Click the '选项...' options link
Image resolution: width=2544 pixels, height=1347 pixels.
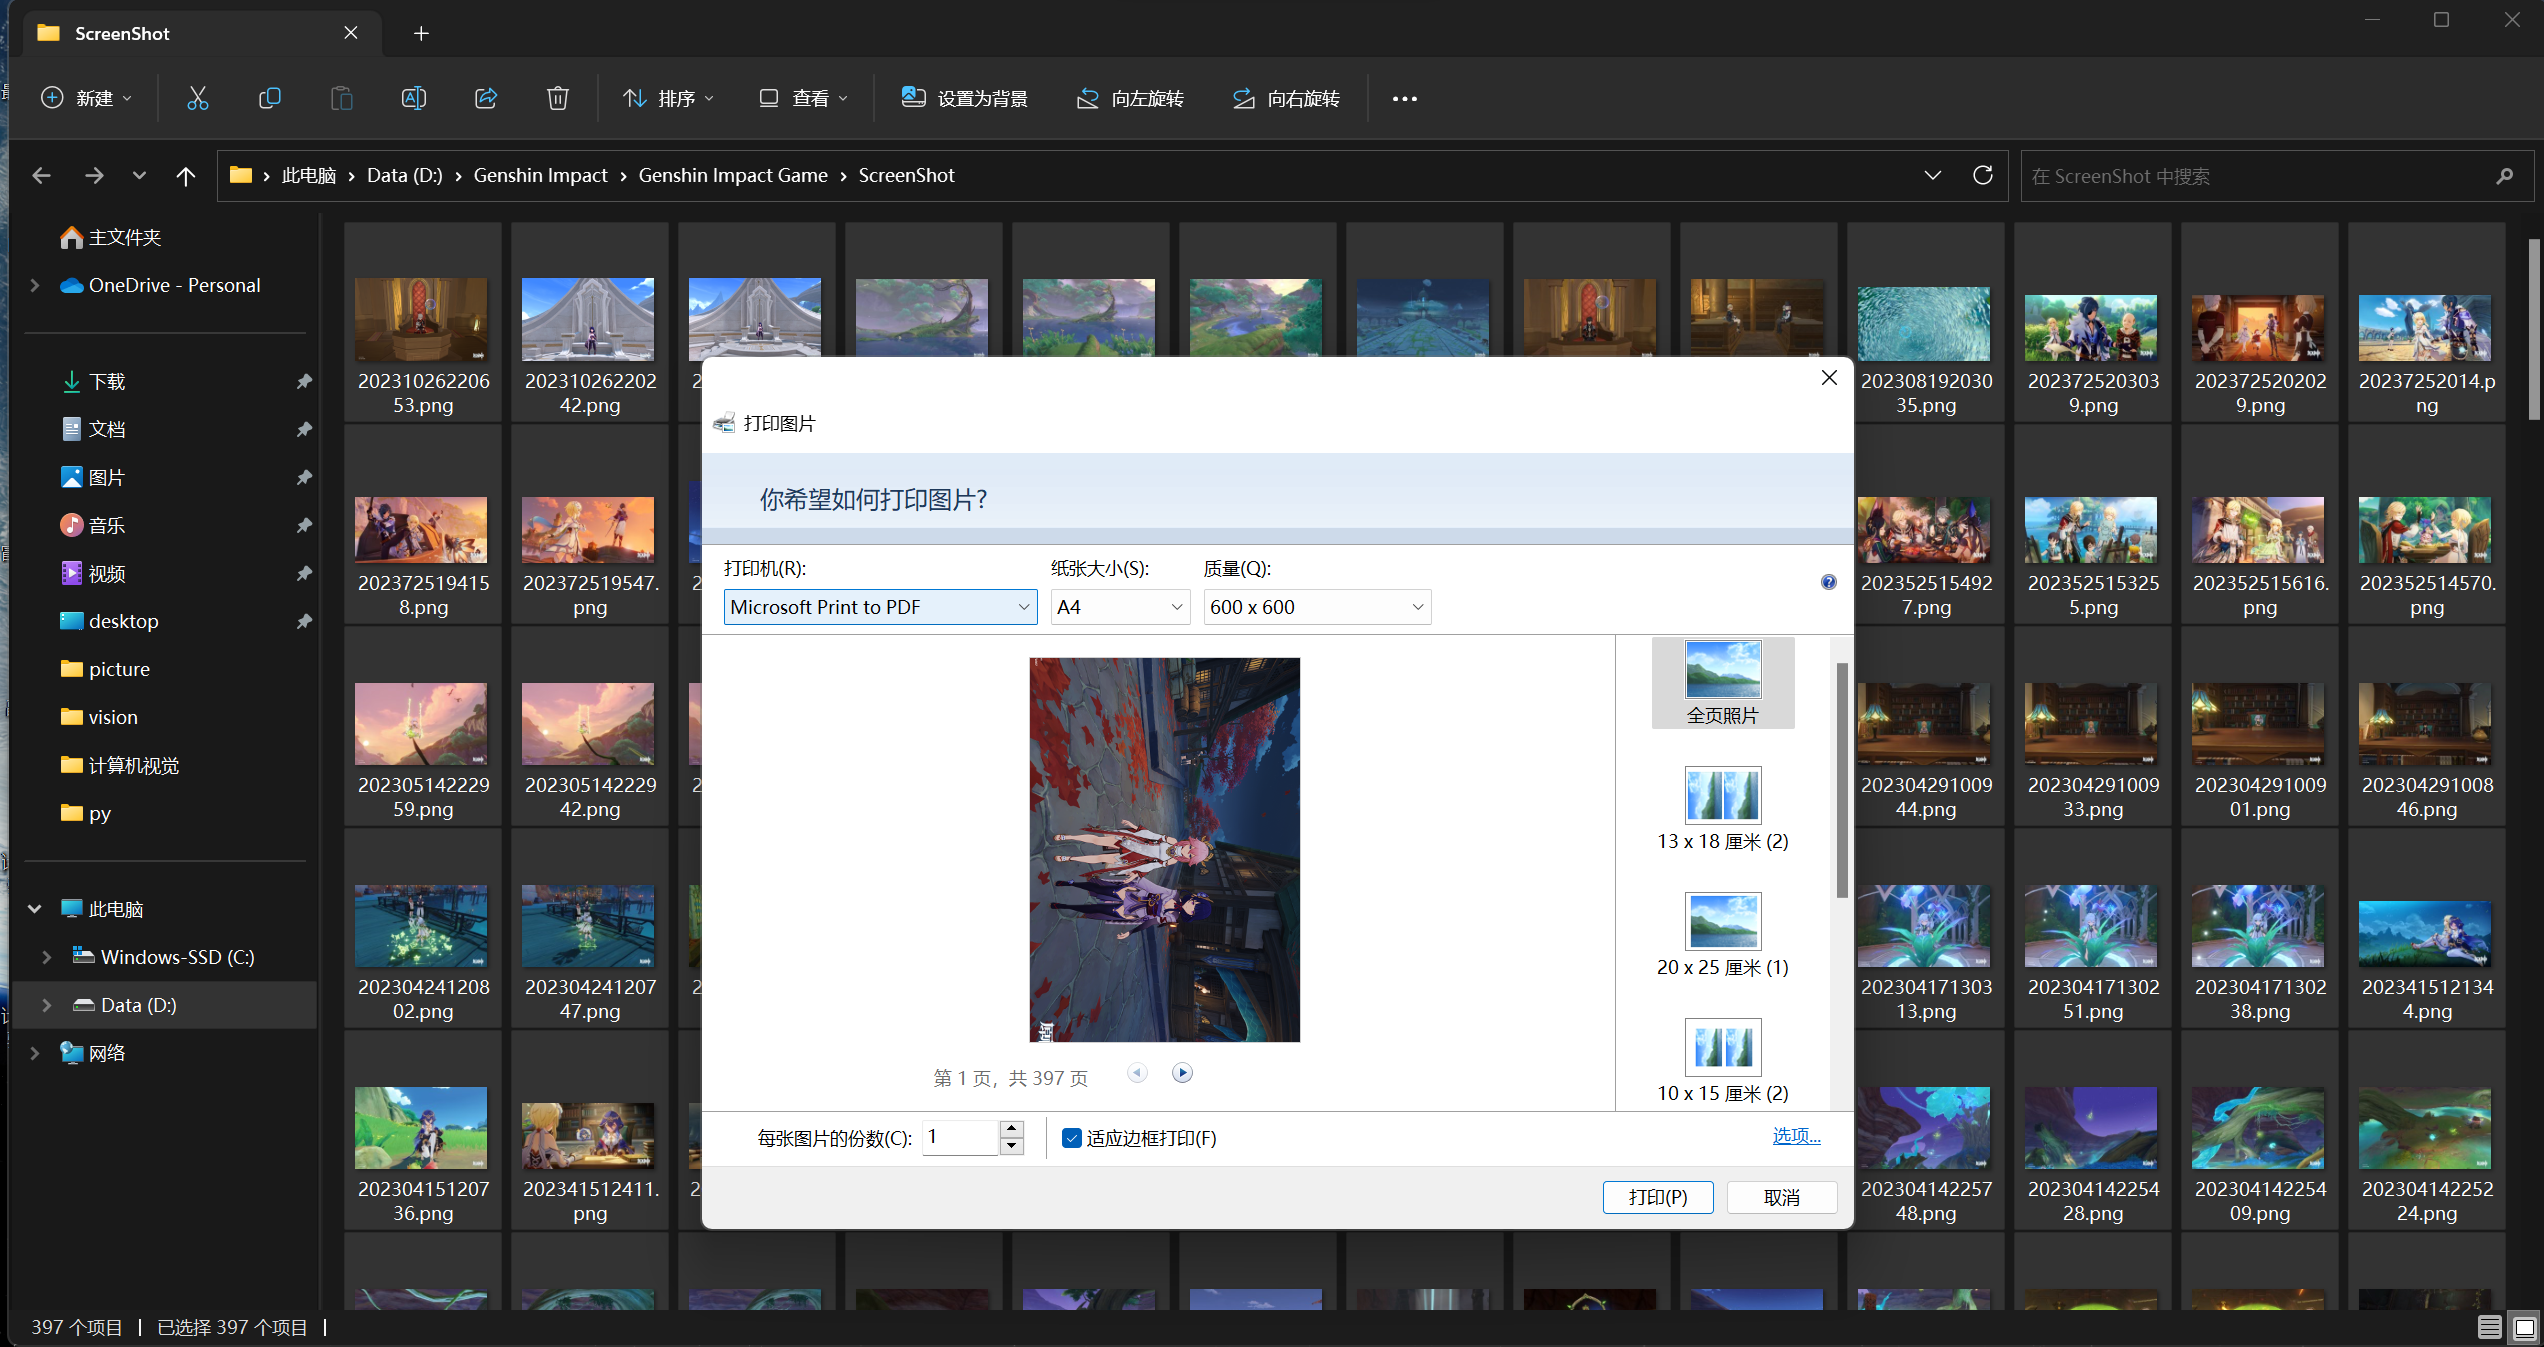click(1795, 1135)
